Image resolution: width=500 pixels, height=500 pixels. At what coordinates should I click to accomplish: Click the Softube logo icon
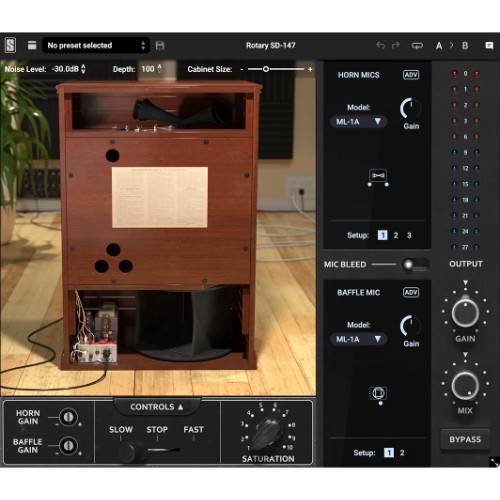(10, 45)
